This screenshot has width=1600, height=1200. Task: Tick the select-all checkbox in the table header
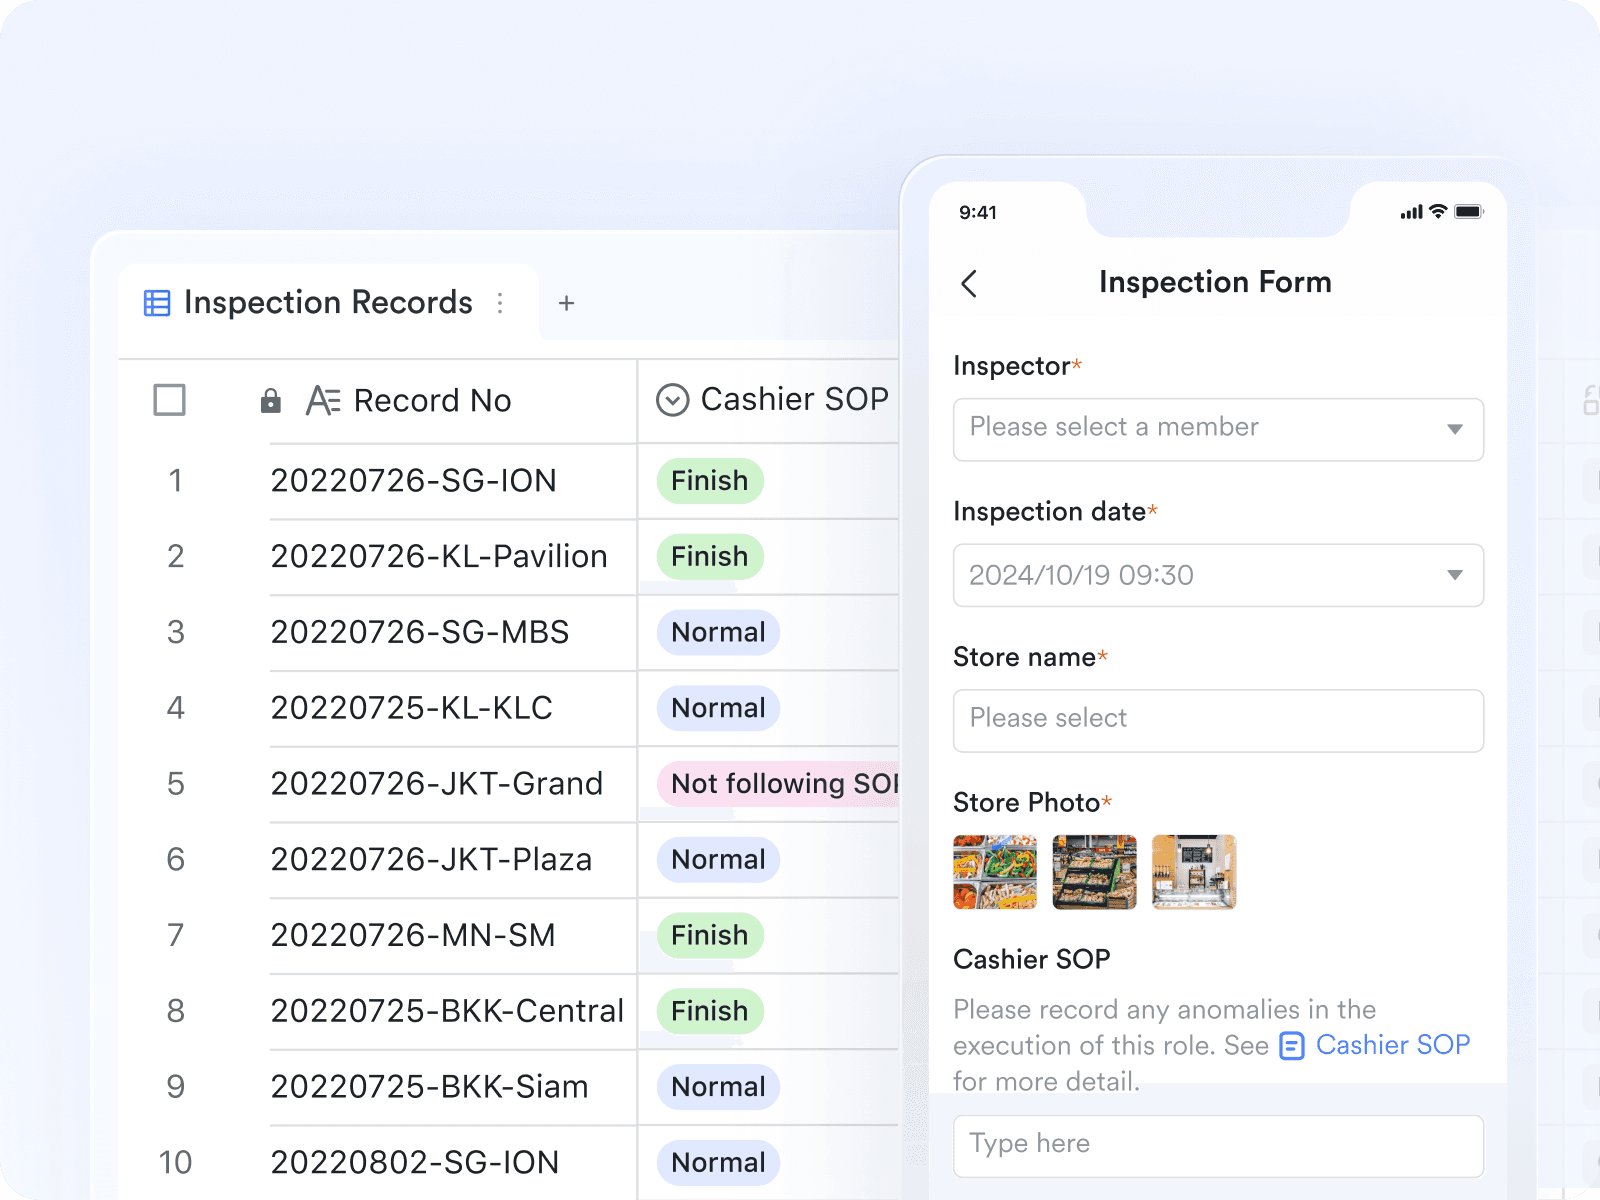click(x=169, y=400)
